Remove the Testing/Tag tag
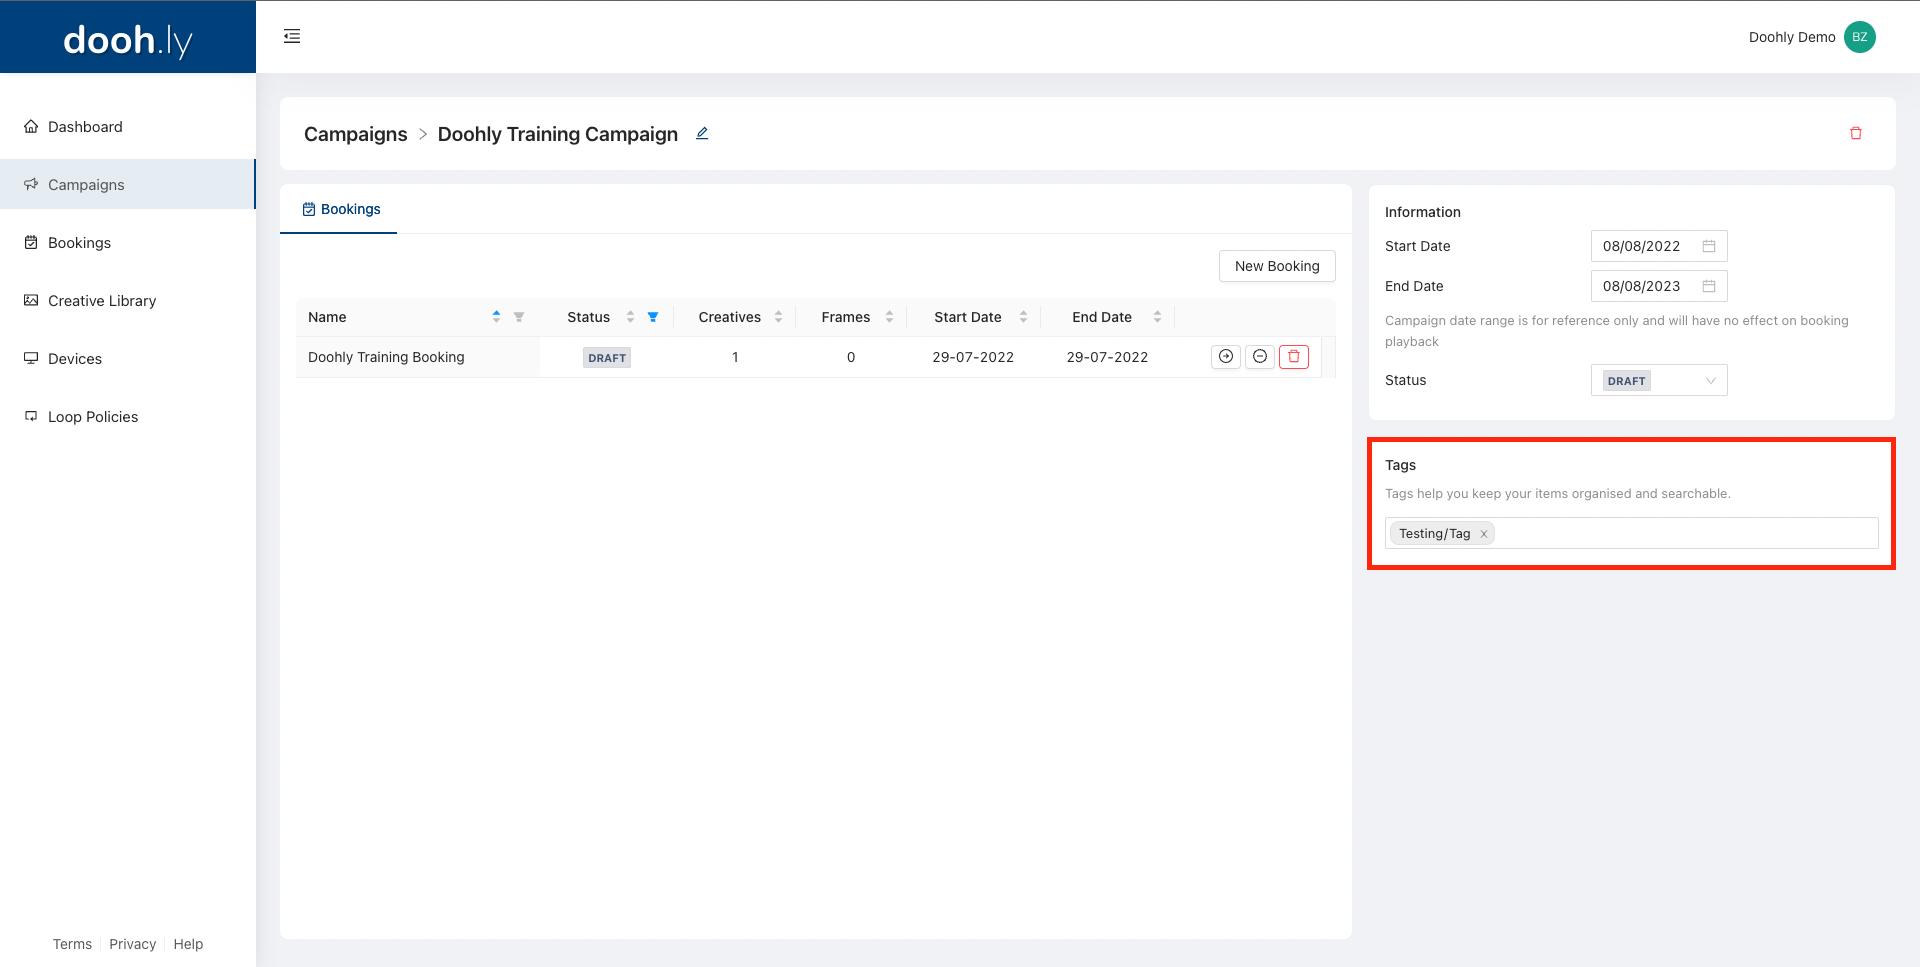This screenshot has width=1920, height=967. pyautogui.click(x=1484, y=534)
